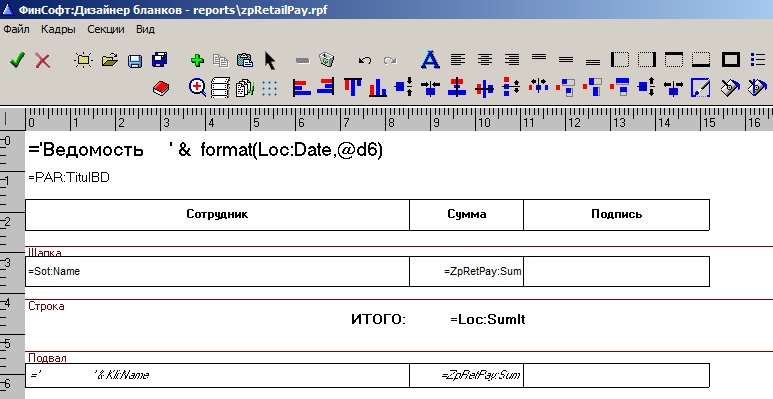This screenshot has width=773, height=399.
Task: Click the zoom magnifier icon
Action: (x=197, y=88)
